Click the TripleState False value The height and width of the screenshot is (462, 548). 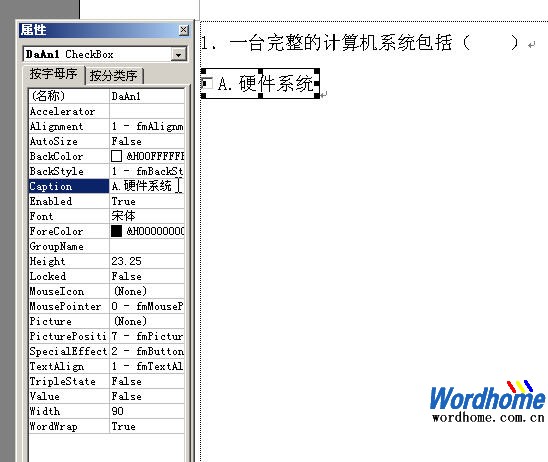point(147,381)
